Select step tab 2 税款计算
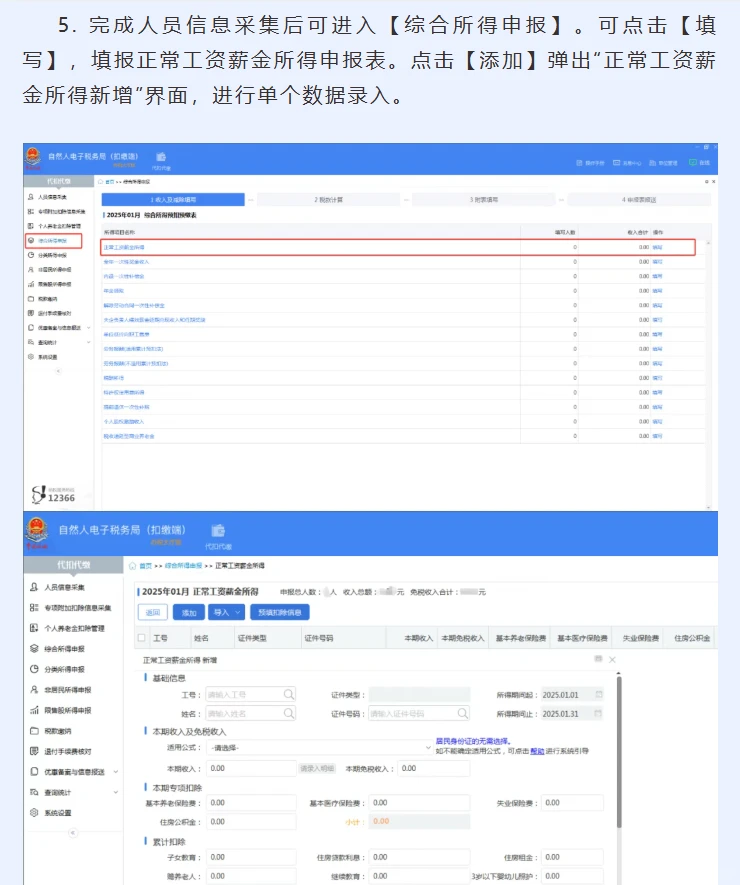Viewport: 740px width, 885px height. coord(329,200)
